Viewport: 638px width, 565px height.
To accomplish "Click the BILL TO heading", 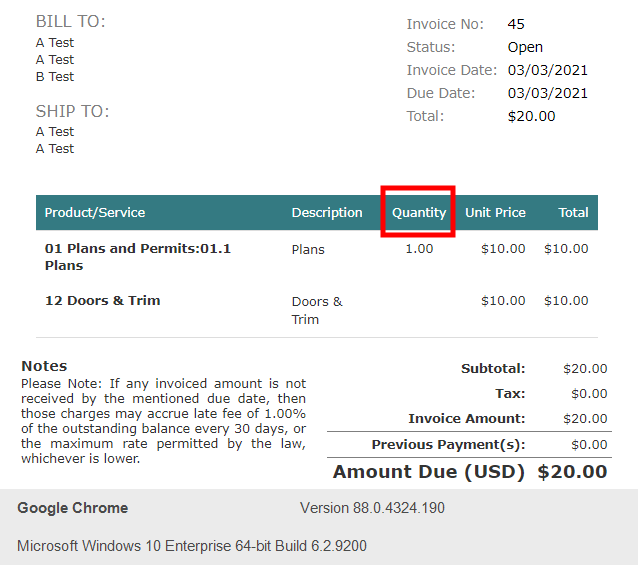I will point(70,22).
